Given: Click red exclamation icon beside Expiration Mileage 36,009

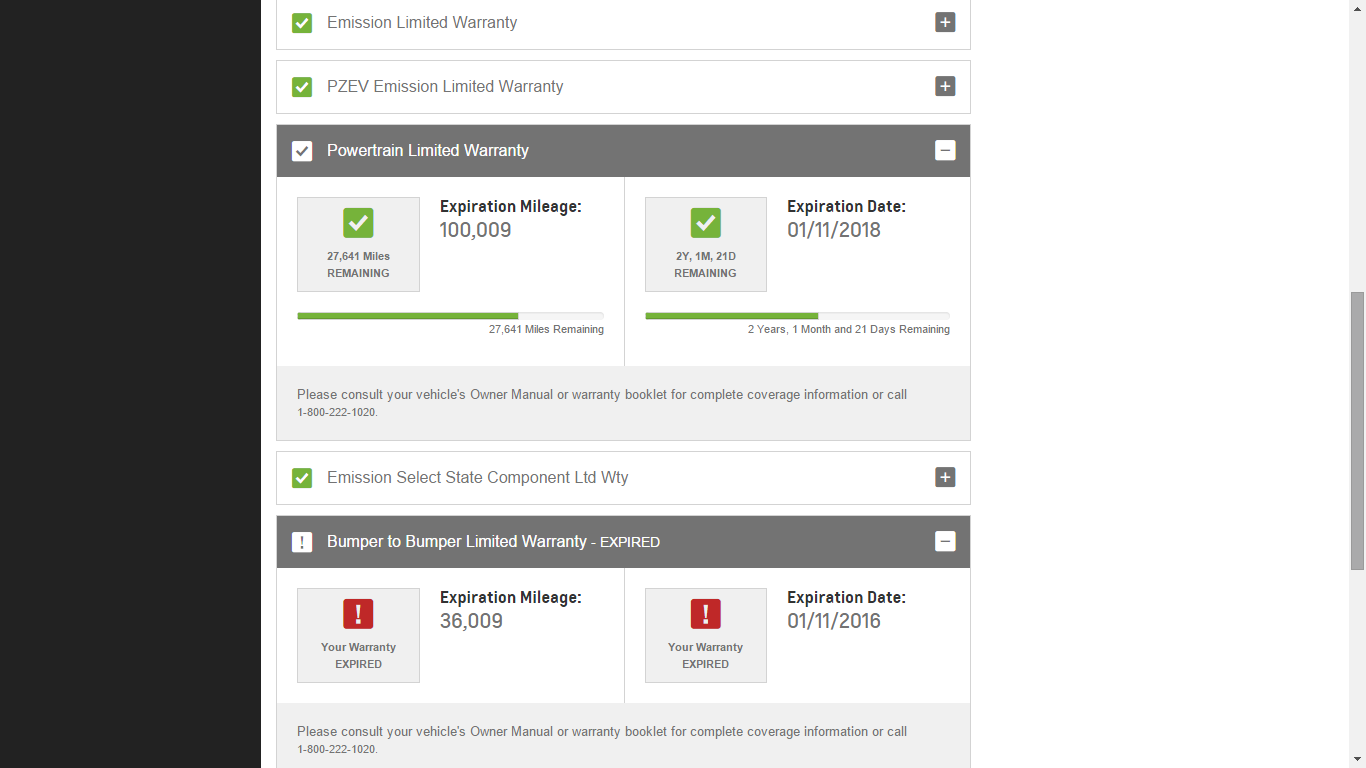Looking at the screenshot, I should coord(358,613).
